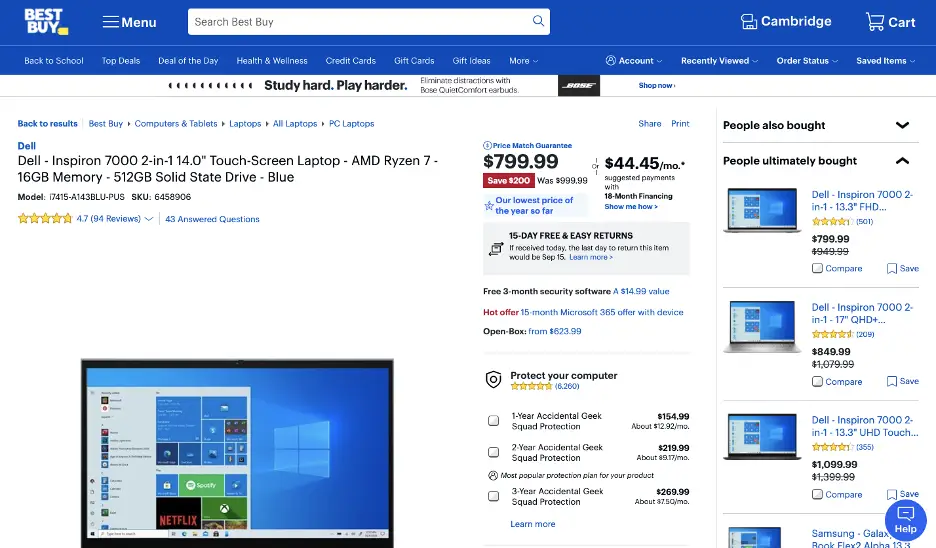Click the Save $200 badge

tap(508, 180)
